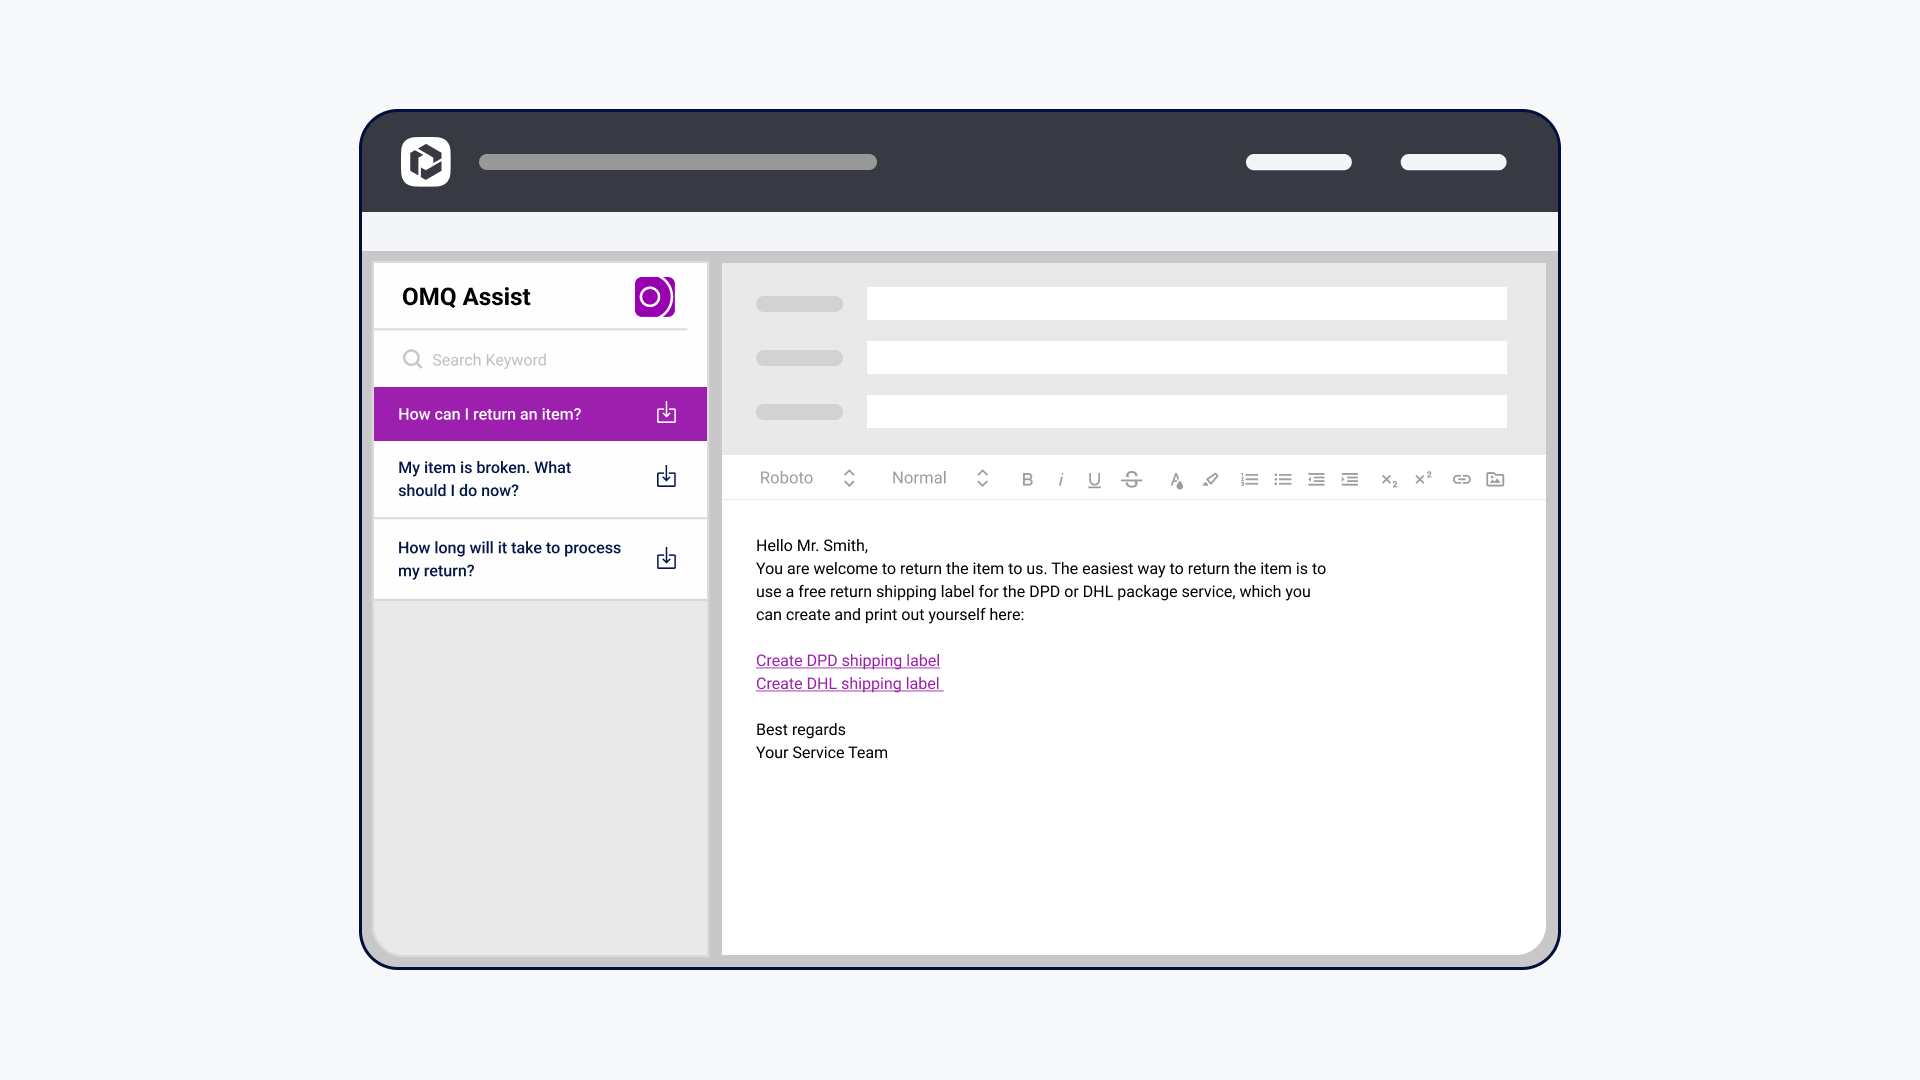The width and height of the screenshot is (1920, 1080).
Task: Insert a numbered list
Action: click(1249, 479)
